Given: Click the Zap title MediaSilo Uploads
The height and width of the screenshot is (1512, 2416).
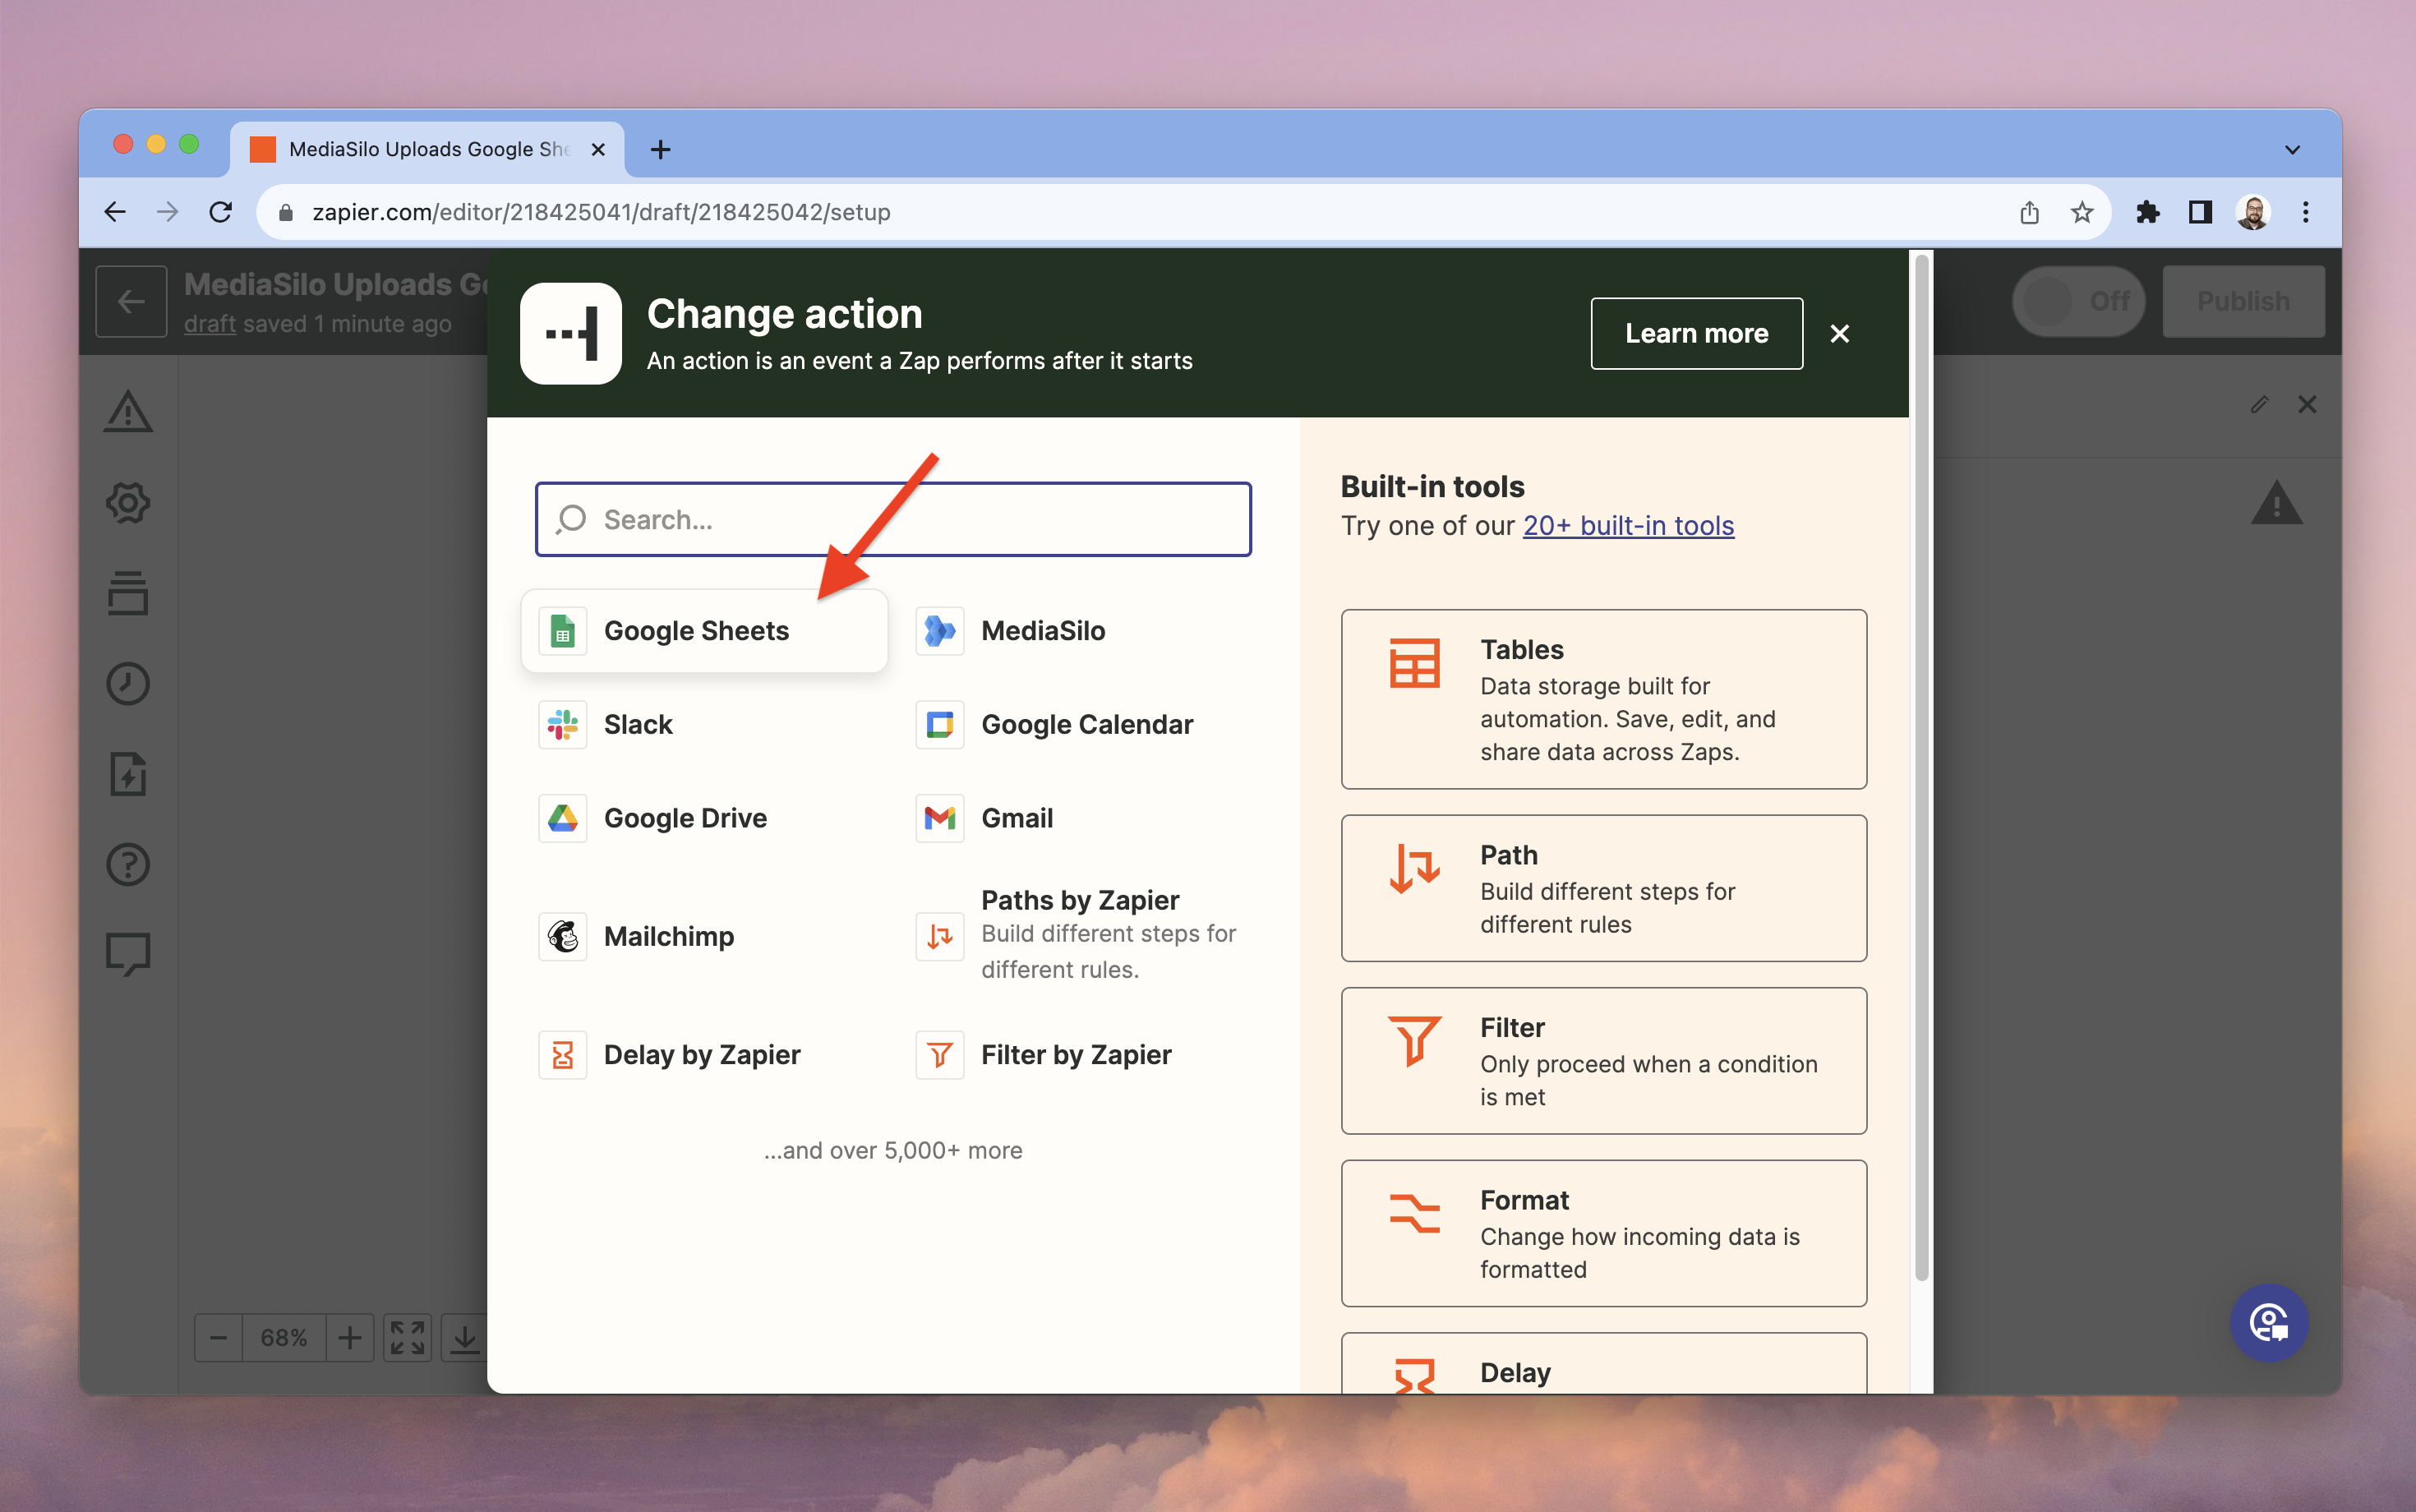Looking at the screenshot, I should [x=335, y=284].
